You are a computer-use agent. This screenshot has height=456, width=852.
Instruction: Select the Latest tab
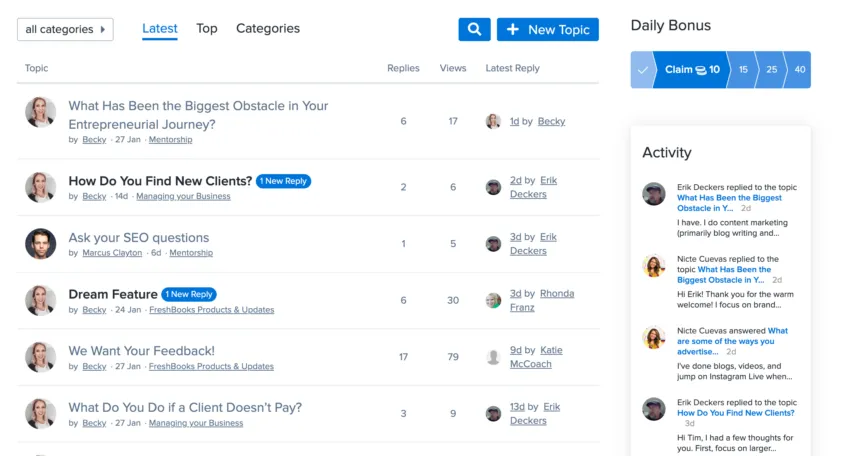tap(160, 29)
